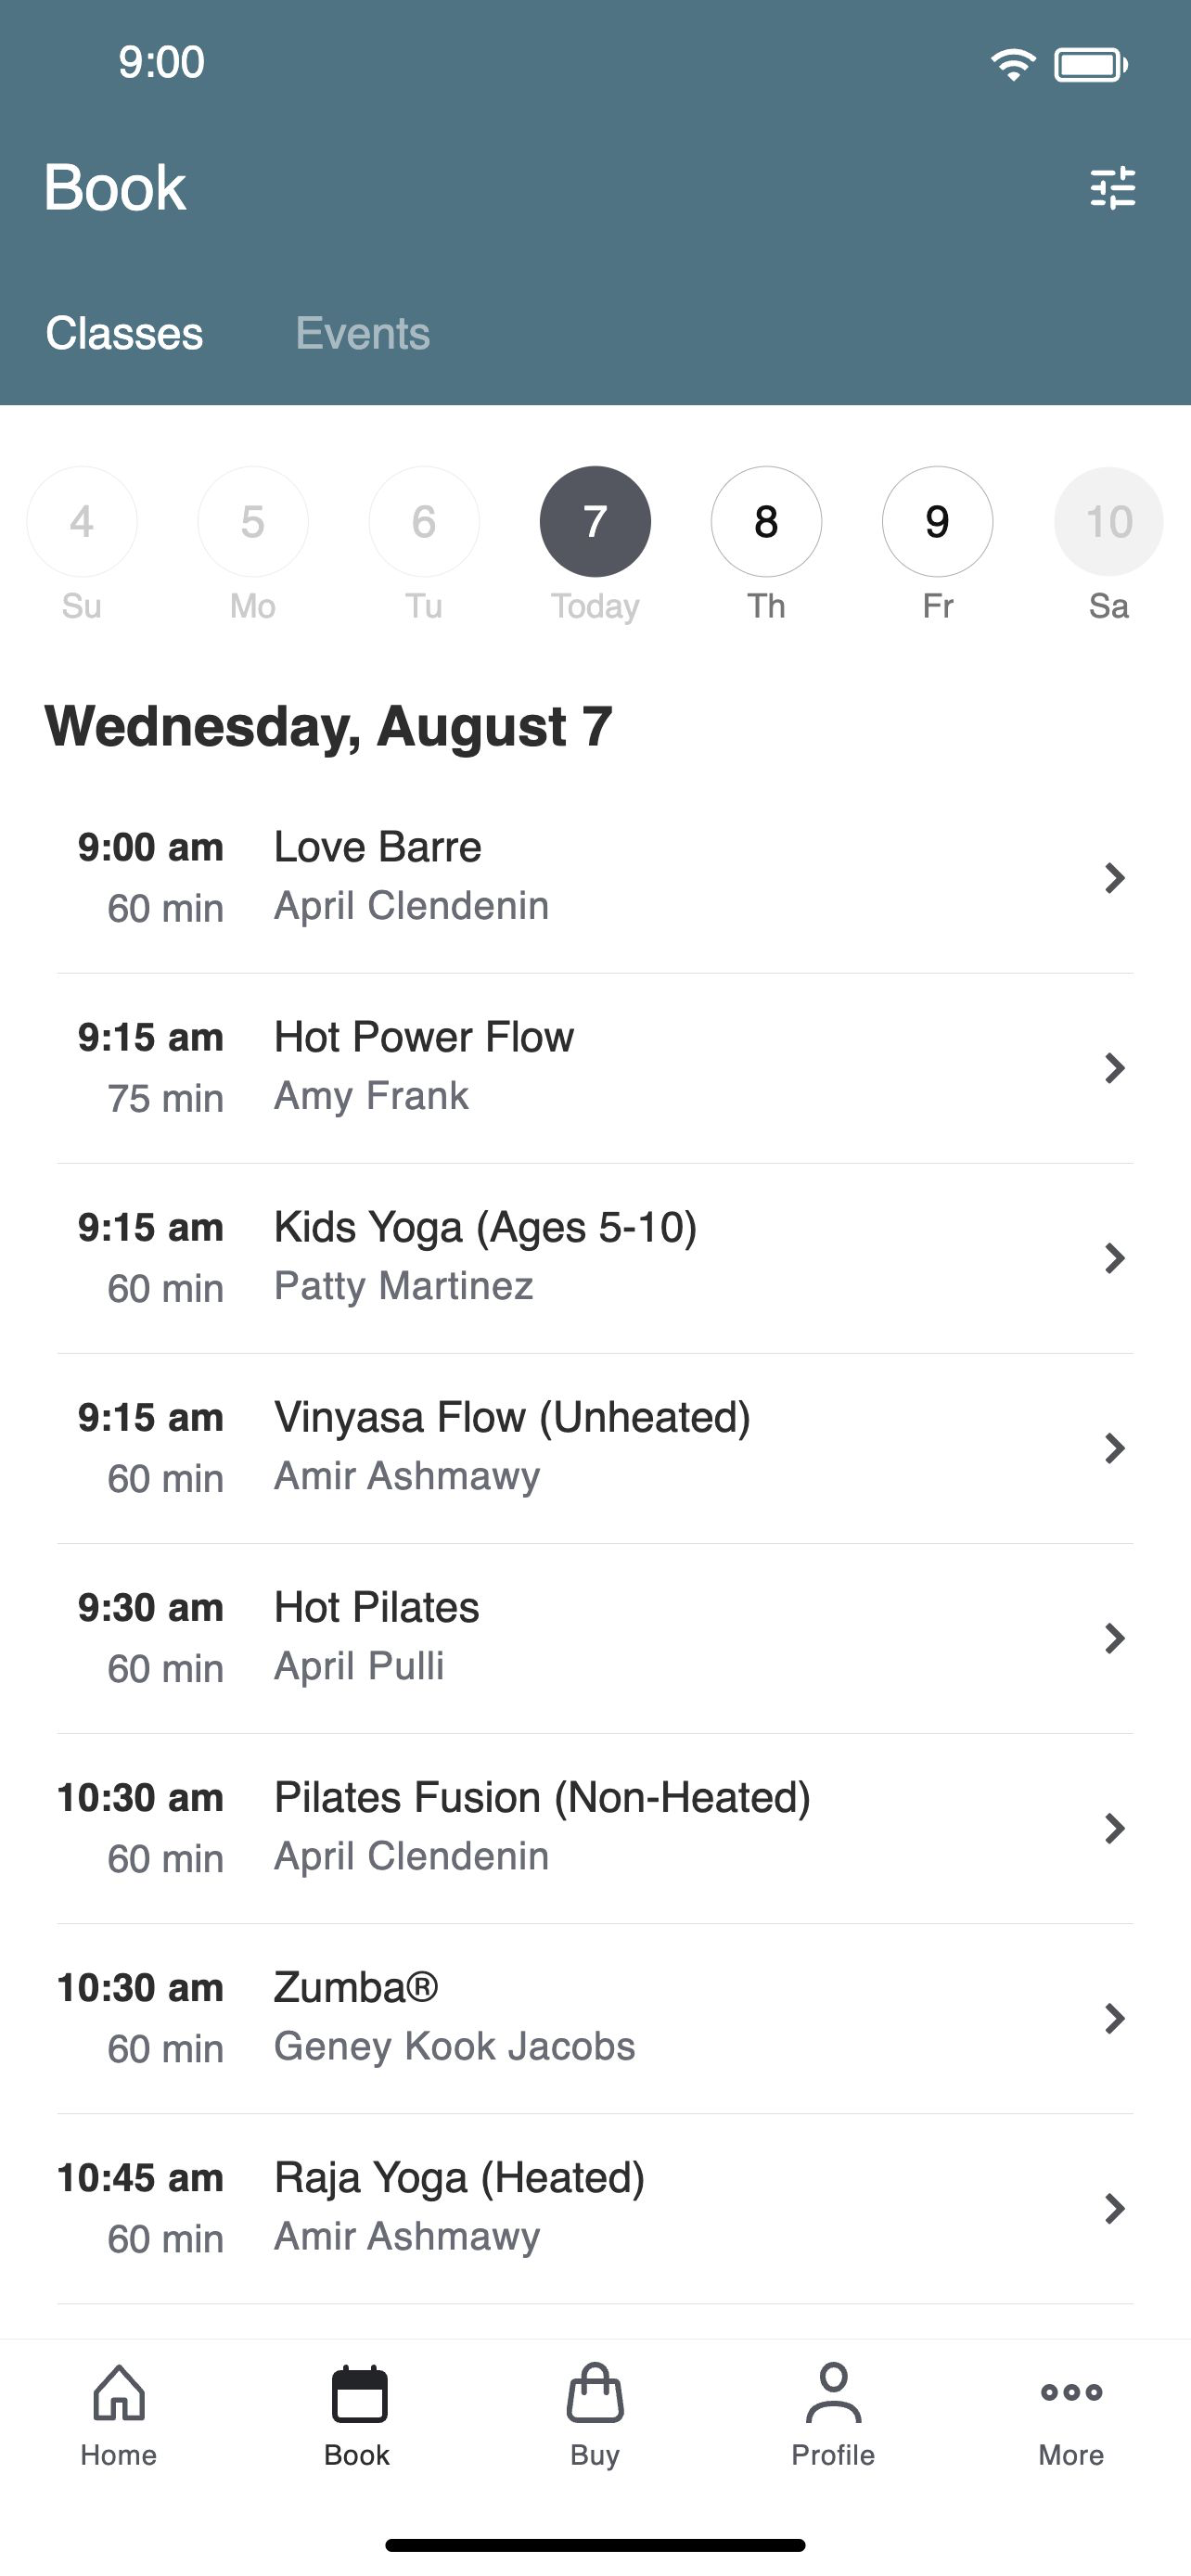Tap the Wi-Fi status icon
The width and height of the screenshot is (1191, 2576).
[1012, 65]
